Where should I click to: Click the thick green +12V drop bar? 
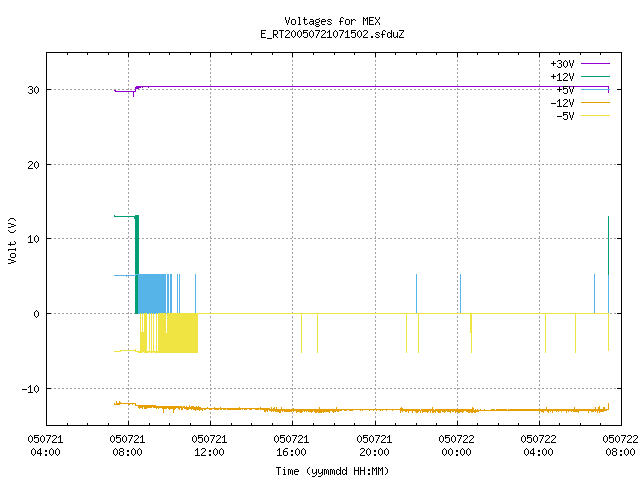137,264
